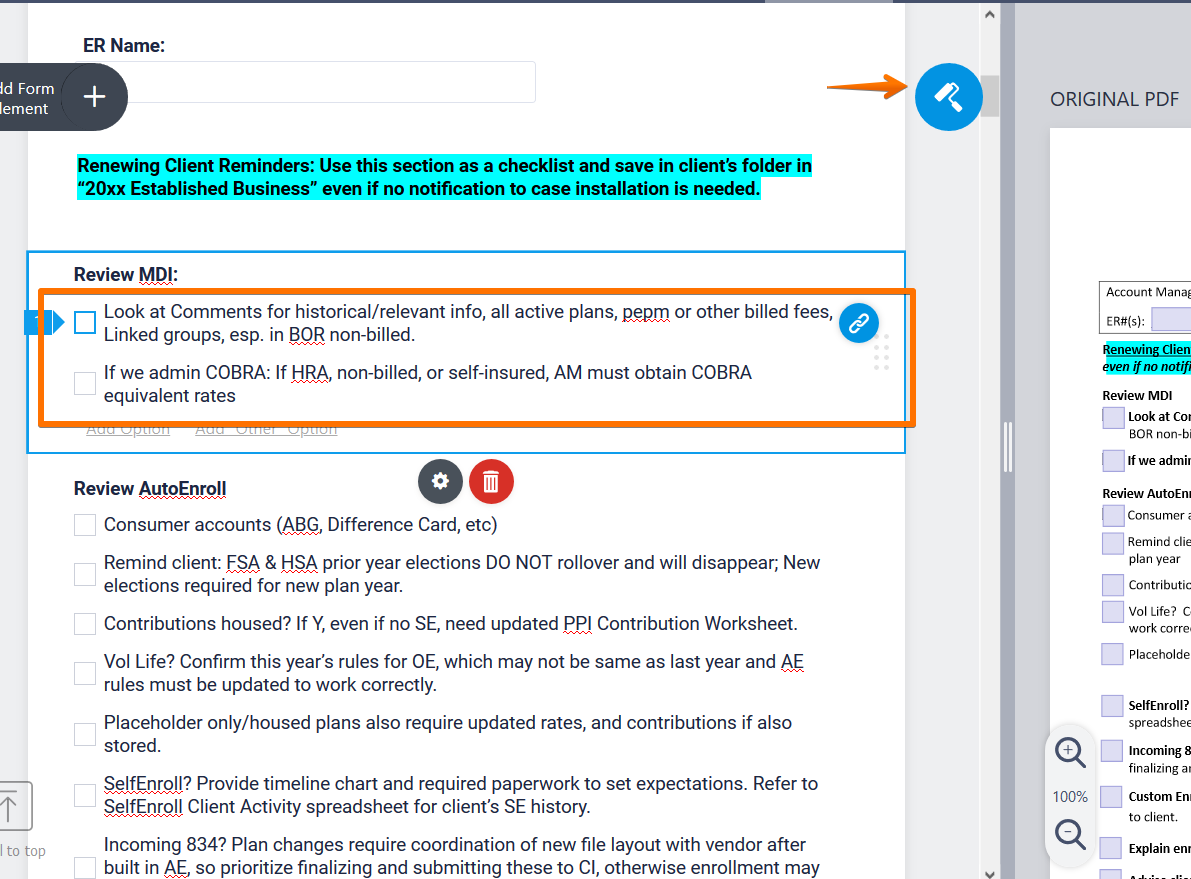Grab the dotted drag handle of field

coord(881,353)
